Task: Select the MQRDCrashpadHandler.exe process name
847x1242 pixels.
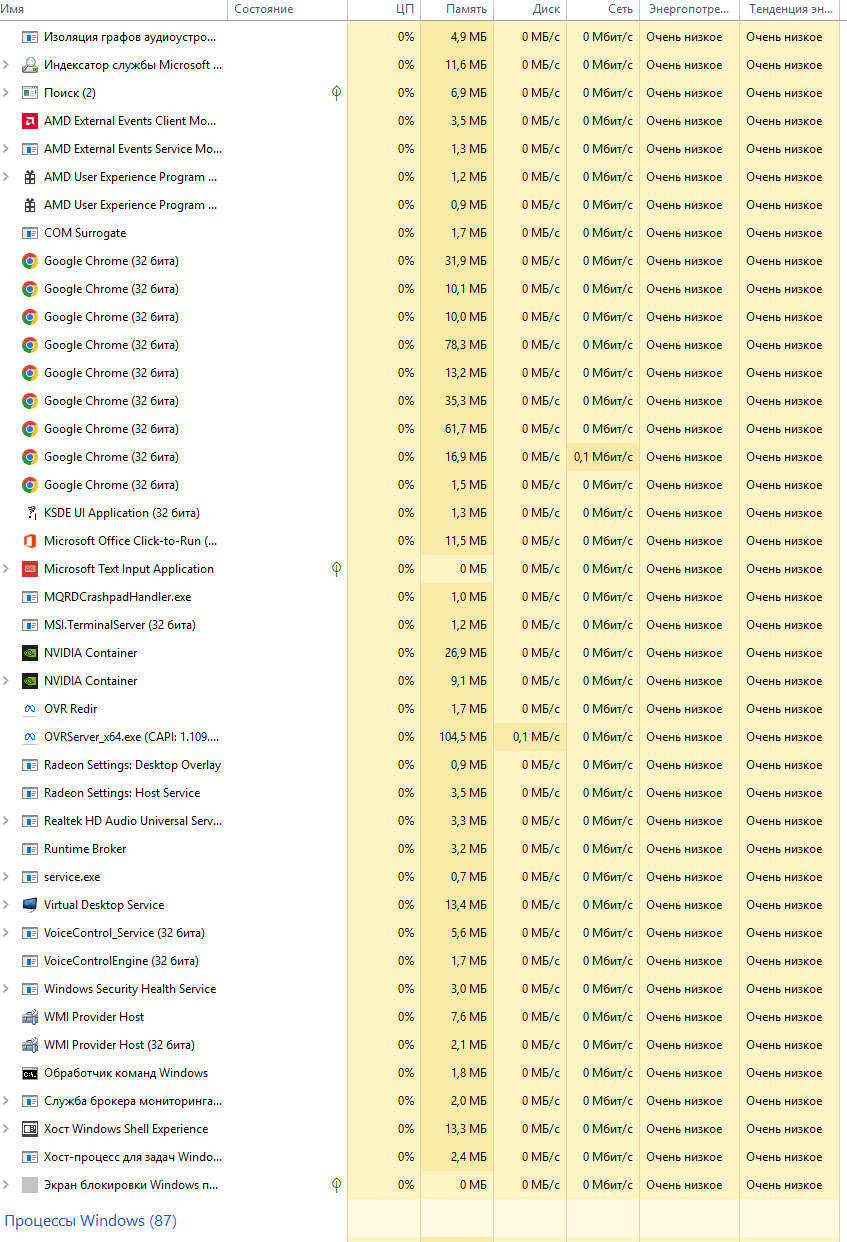Action: point(117,597)
